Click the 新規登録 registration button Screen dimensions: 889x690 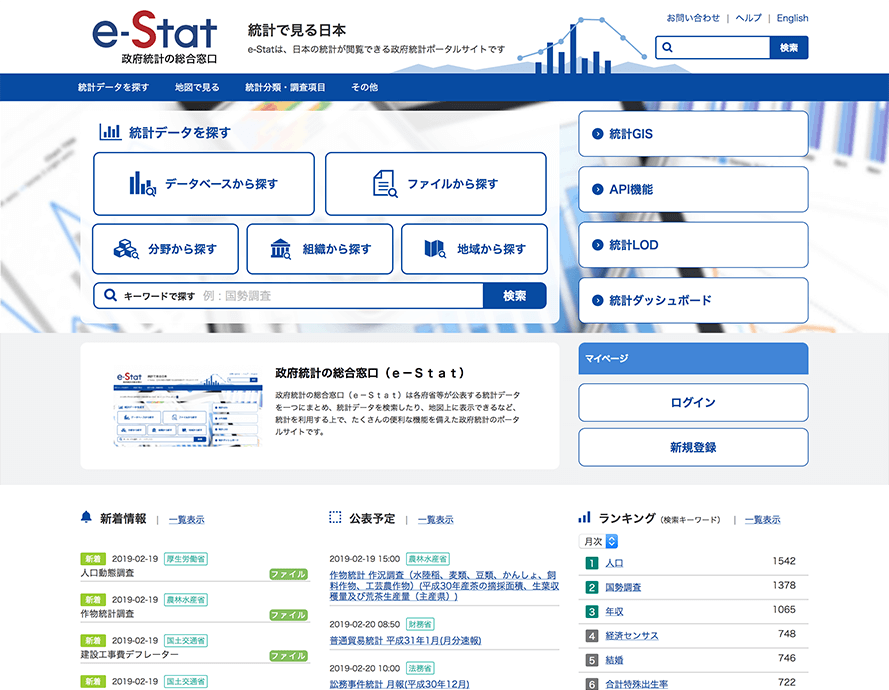(692, 447)
